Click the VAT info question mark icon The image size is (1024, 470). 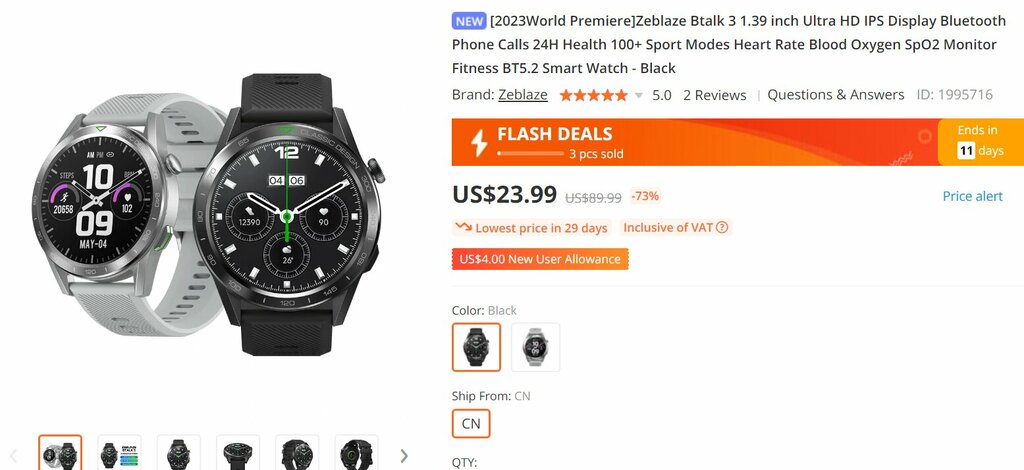coord(722,228)
